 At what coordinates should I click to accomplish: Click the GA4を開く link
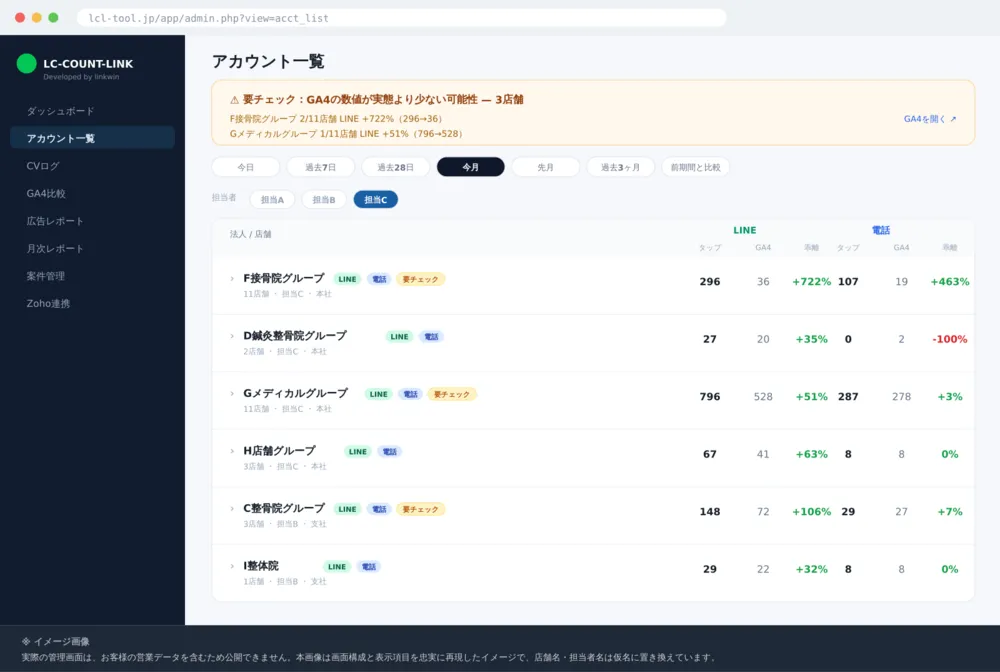(x=930, y=119)
